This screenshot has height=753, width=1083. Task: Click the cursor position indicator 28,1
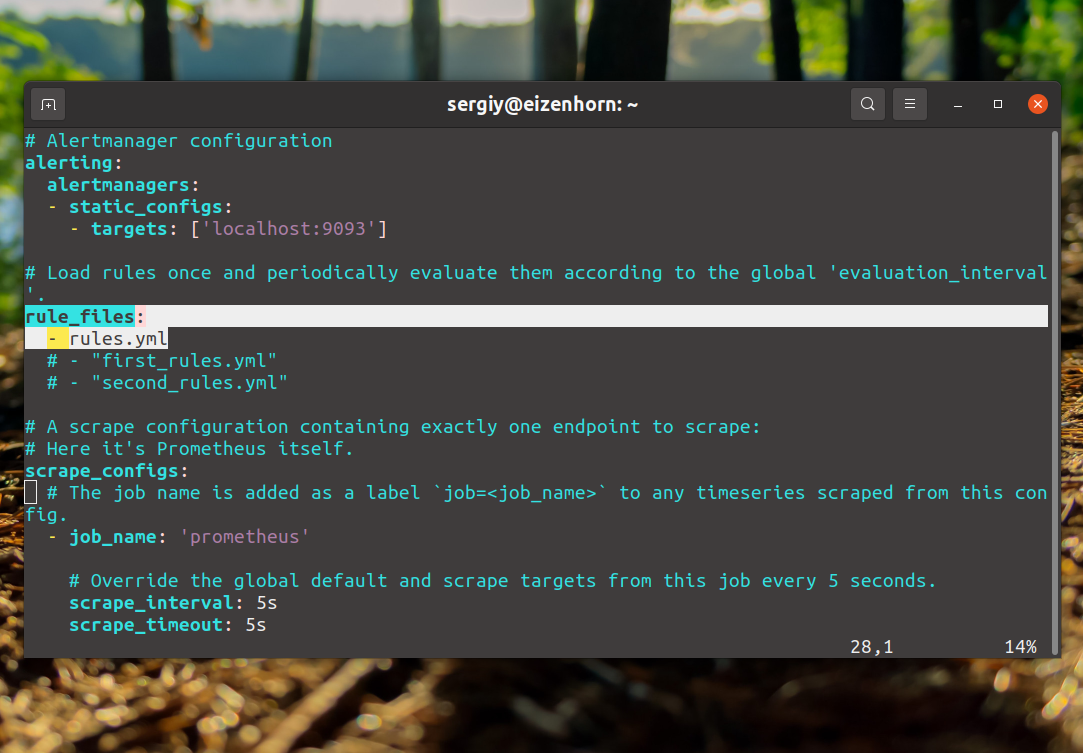tap(872, 647)
